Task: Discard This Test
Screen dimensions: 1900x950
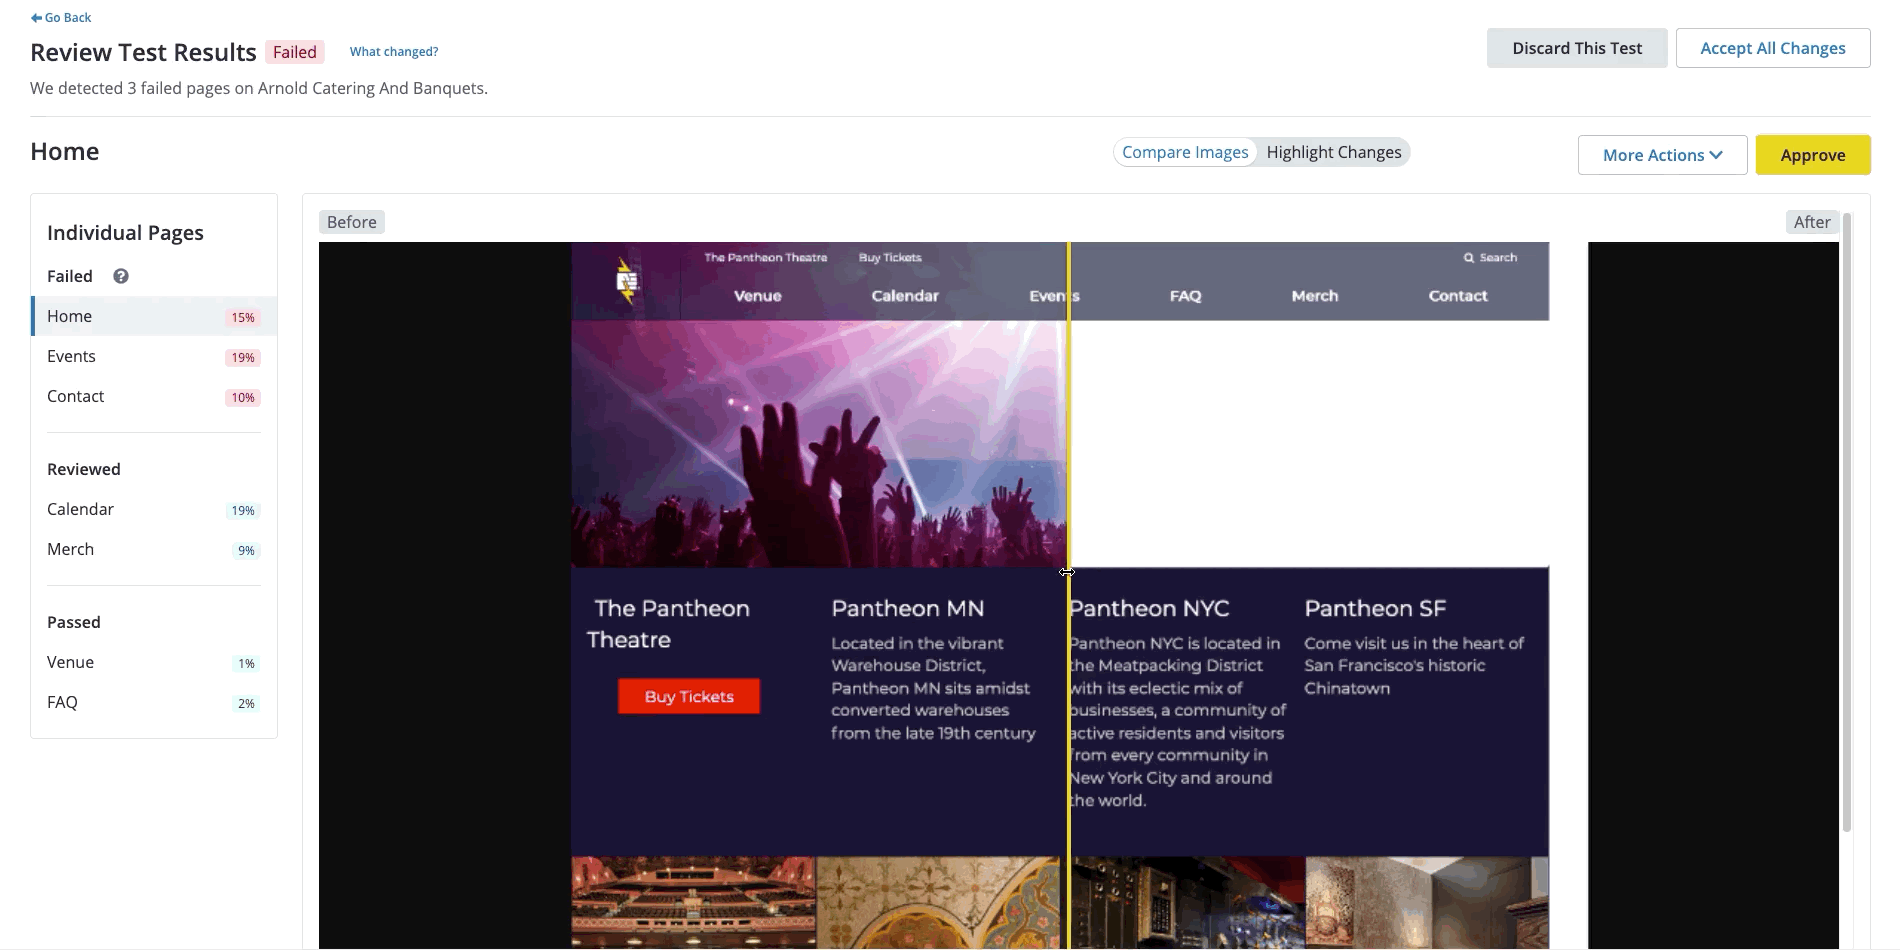Action: (x=1577, y=48)
